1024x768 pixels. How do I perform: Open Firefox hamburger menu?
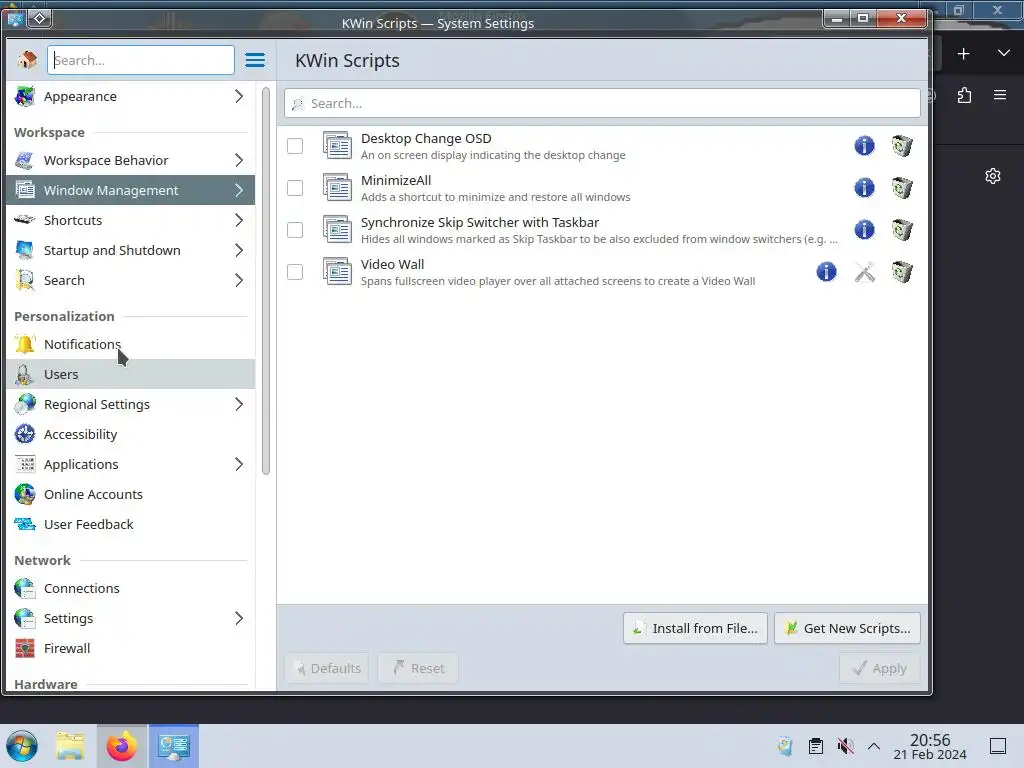[x=1000, y=95]
